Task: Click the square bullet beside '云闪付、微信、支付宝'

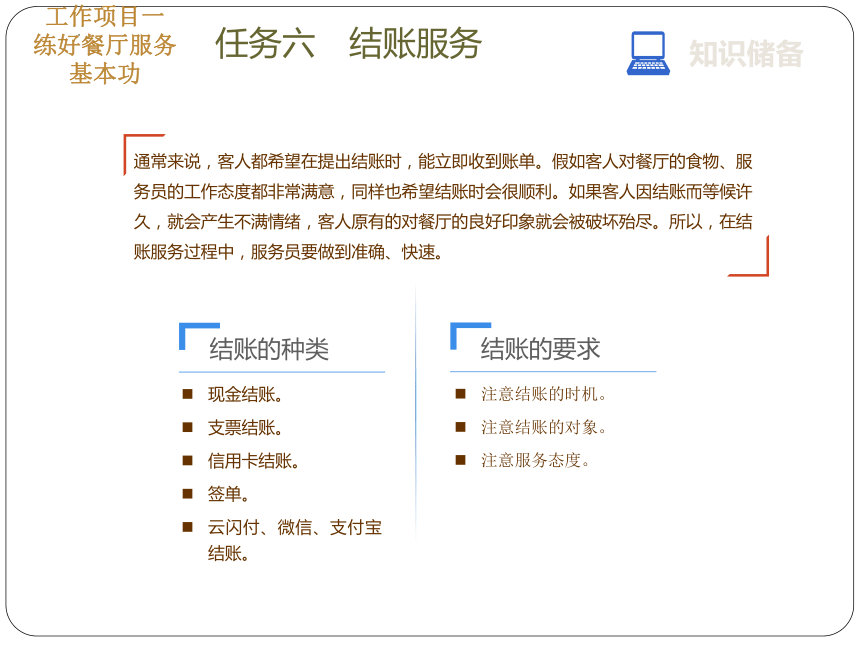Action: pos(188,527)
